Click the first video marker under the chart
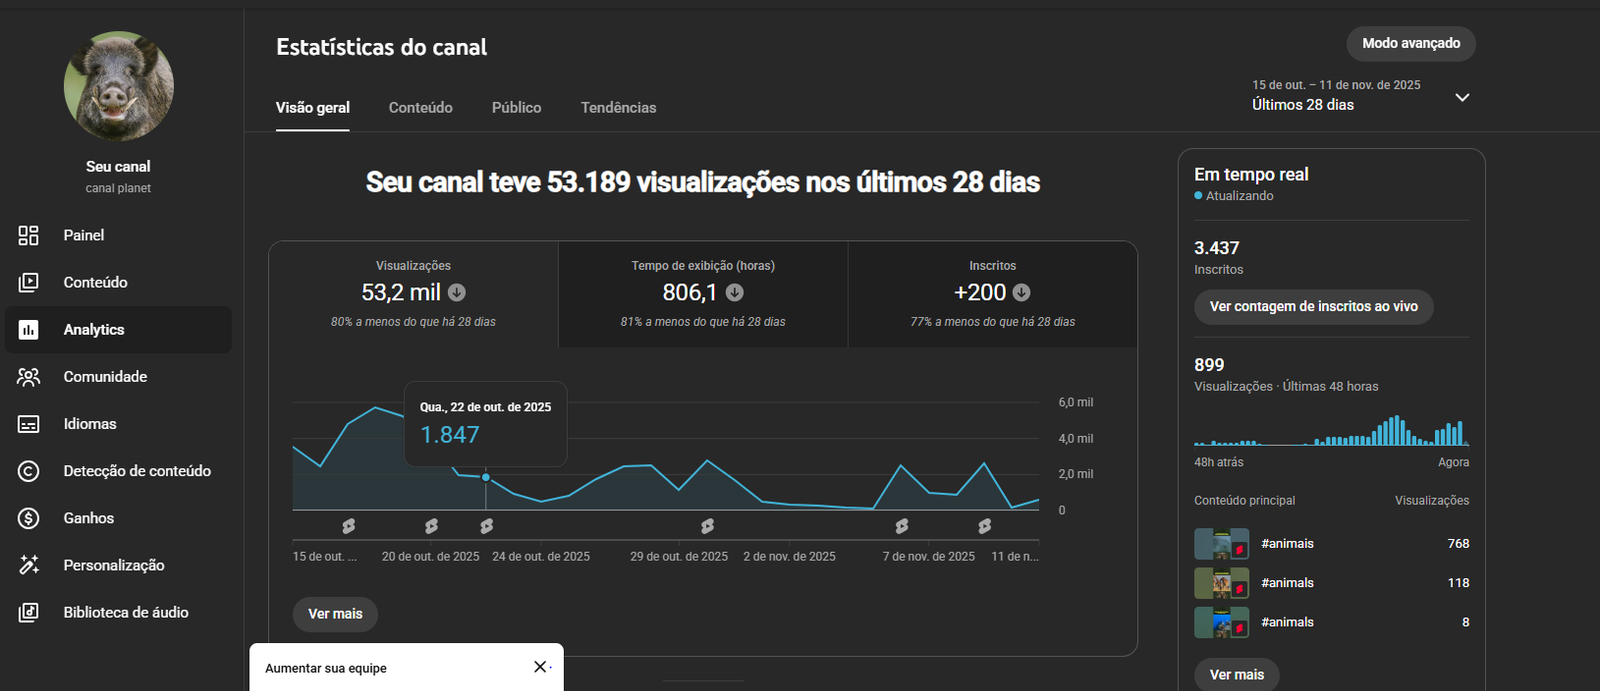This screenshot has width=1600, height=691. point(348,526)
